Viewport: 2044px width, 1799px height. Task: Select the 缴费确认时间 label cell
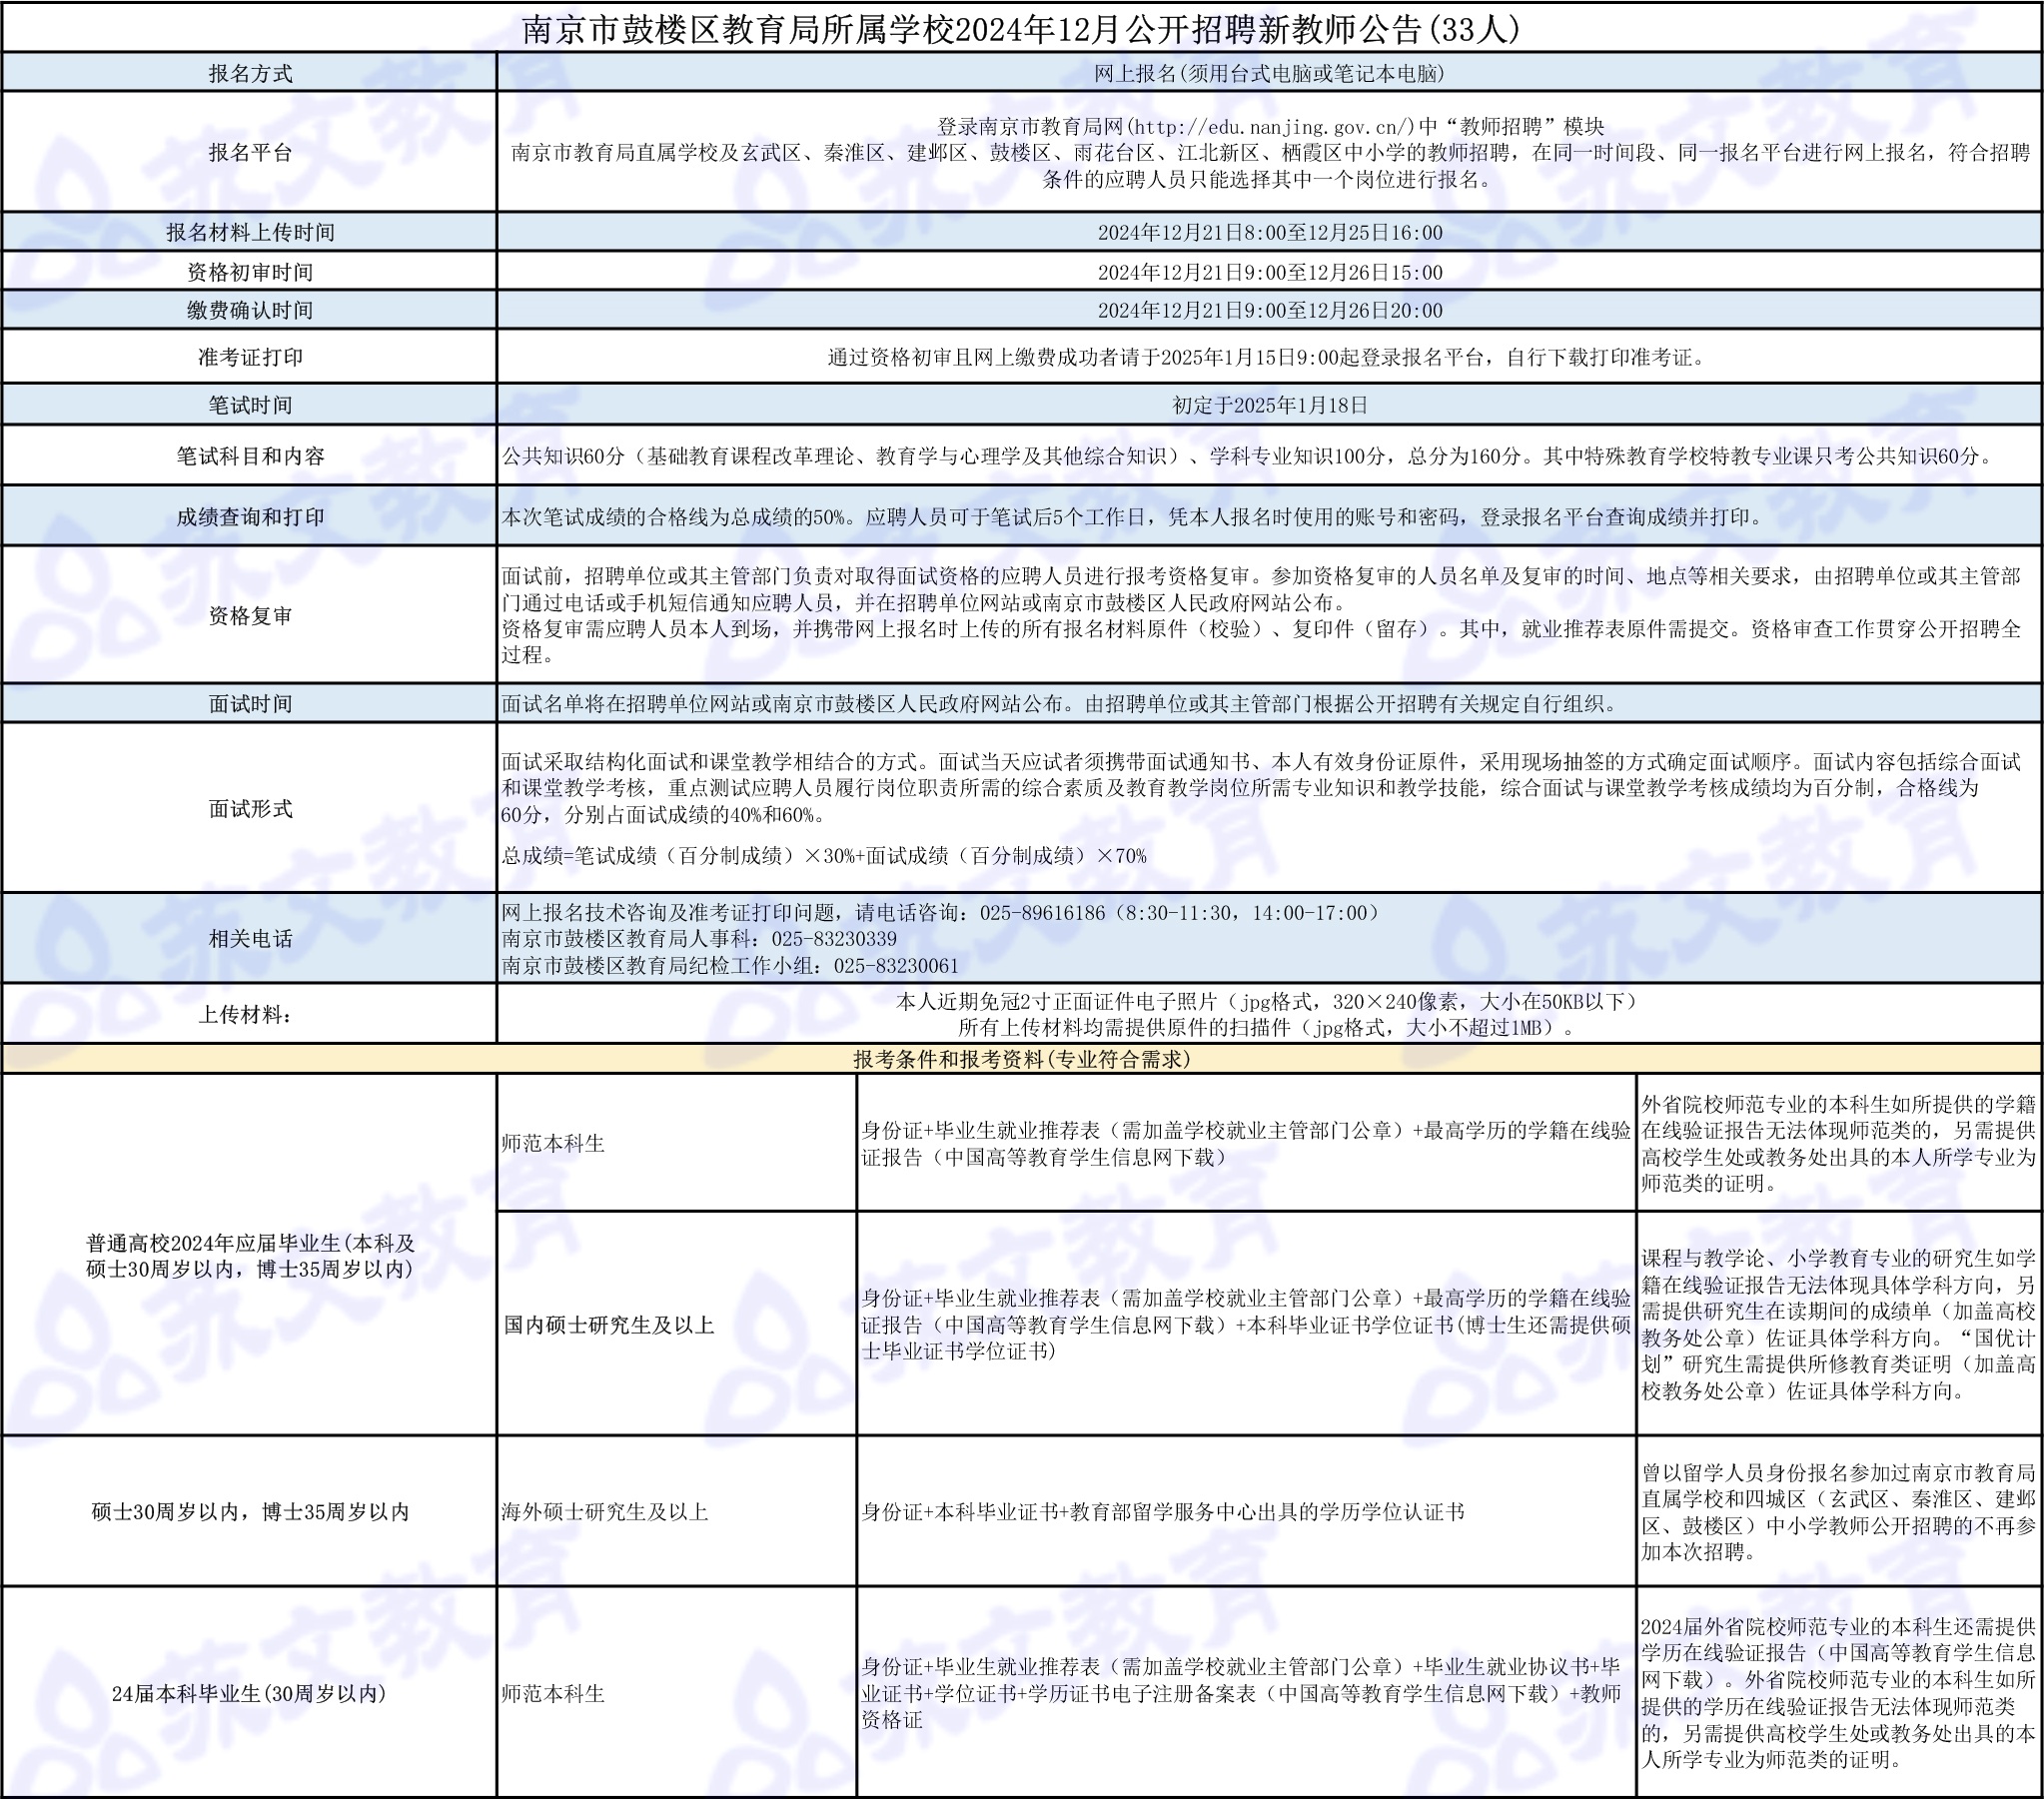250,310
